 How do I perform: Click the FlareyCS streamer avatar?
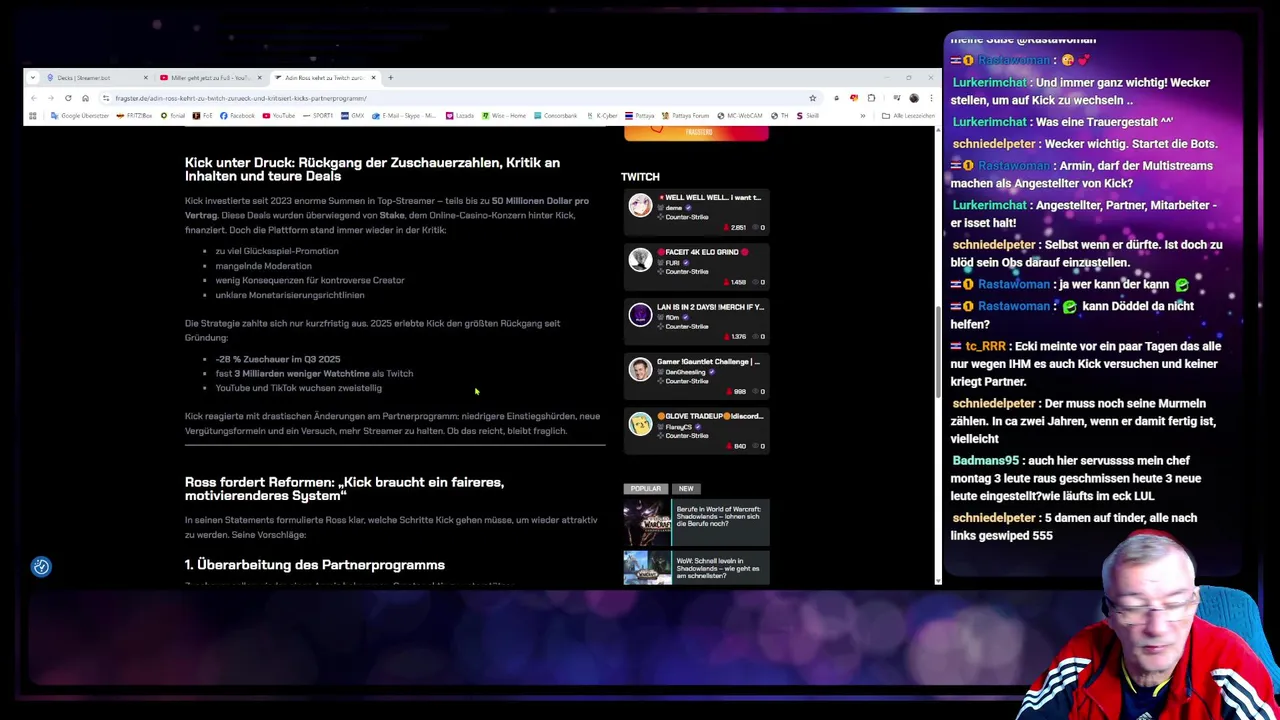click(x=640, y=424)
